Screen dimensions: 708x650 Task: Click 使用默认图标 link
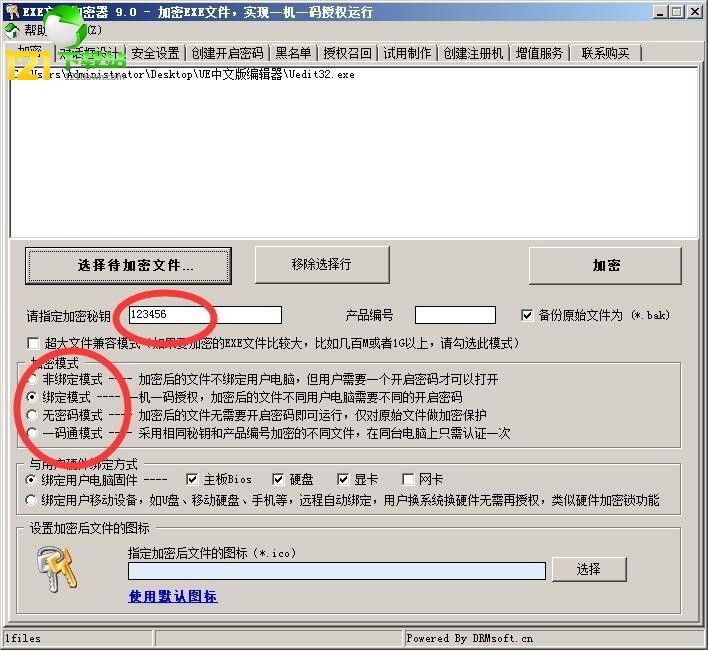point(173,597)
